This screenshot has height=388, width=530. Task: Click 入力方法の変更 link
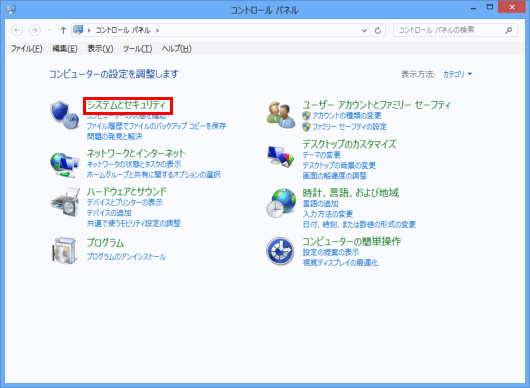[x=328, y=214]
